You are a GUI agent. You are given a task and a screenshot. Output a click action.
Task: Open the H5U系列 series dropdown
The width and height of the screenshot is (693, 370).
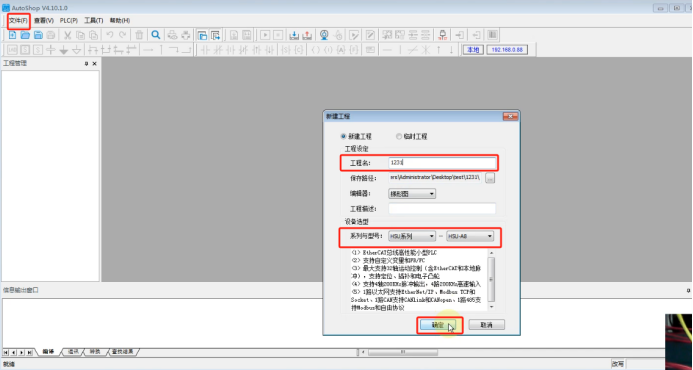pos(412,236)
